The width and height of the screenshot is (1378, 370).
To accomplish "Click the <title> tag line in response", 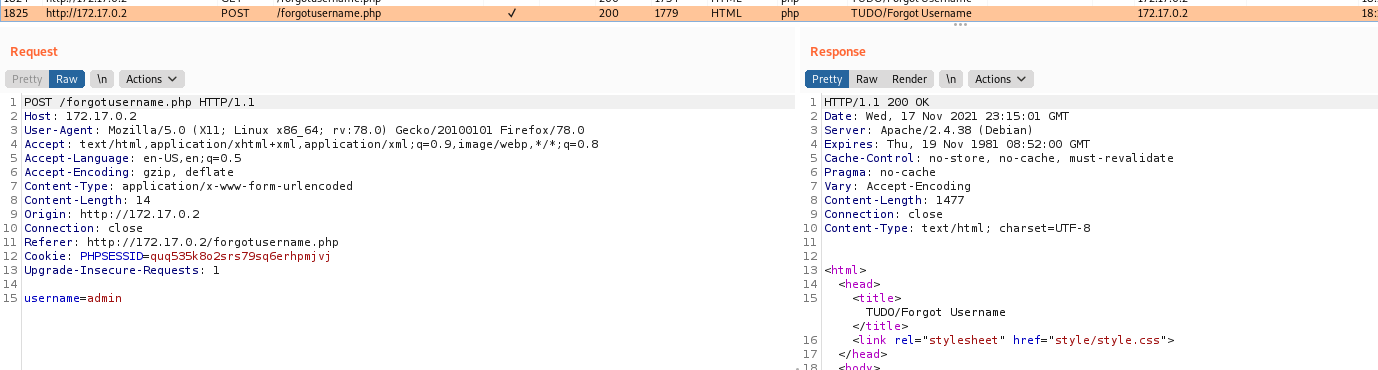I will [877, 298].
